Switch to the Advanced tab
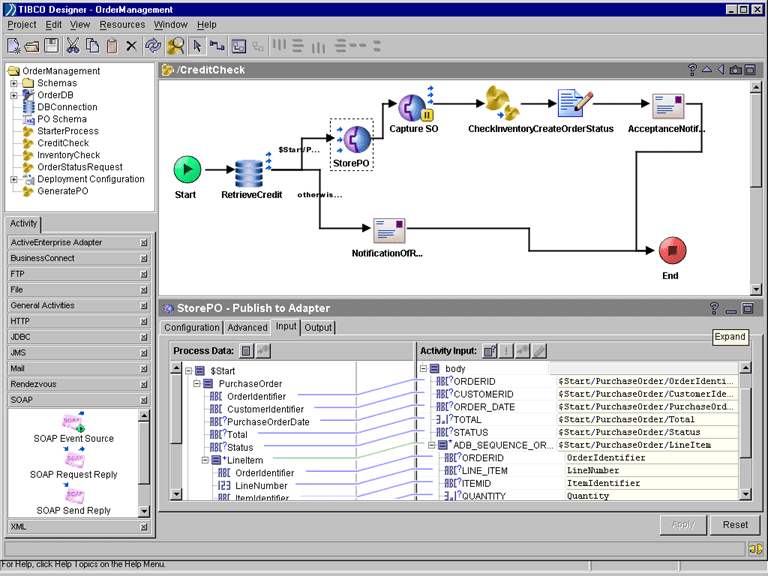 (247, 327)
